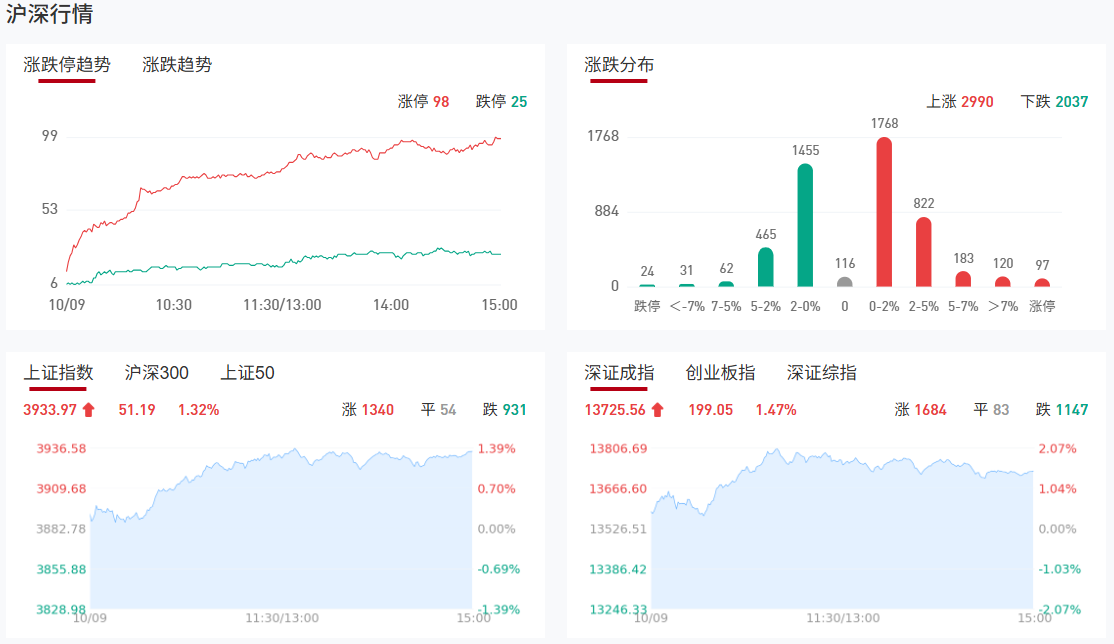
Task: Switch to the 上证50 tab
Action: tap(247, 373)
